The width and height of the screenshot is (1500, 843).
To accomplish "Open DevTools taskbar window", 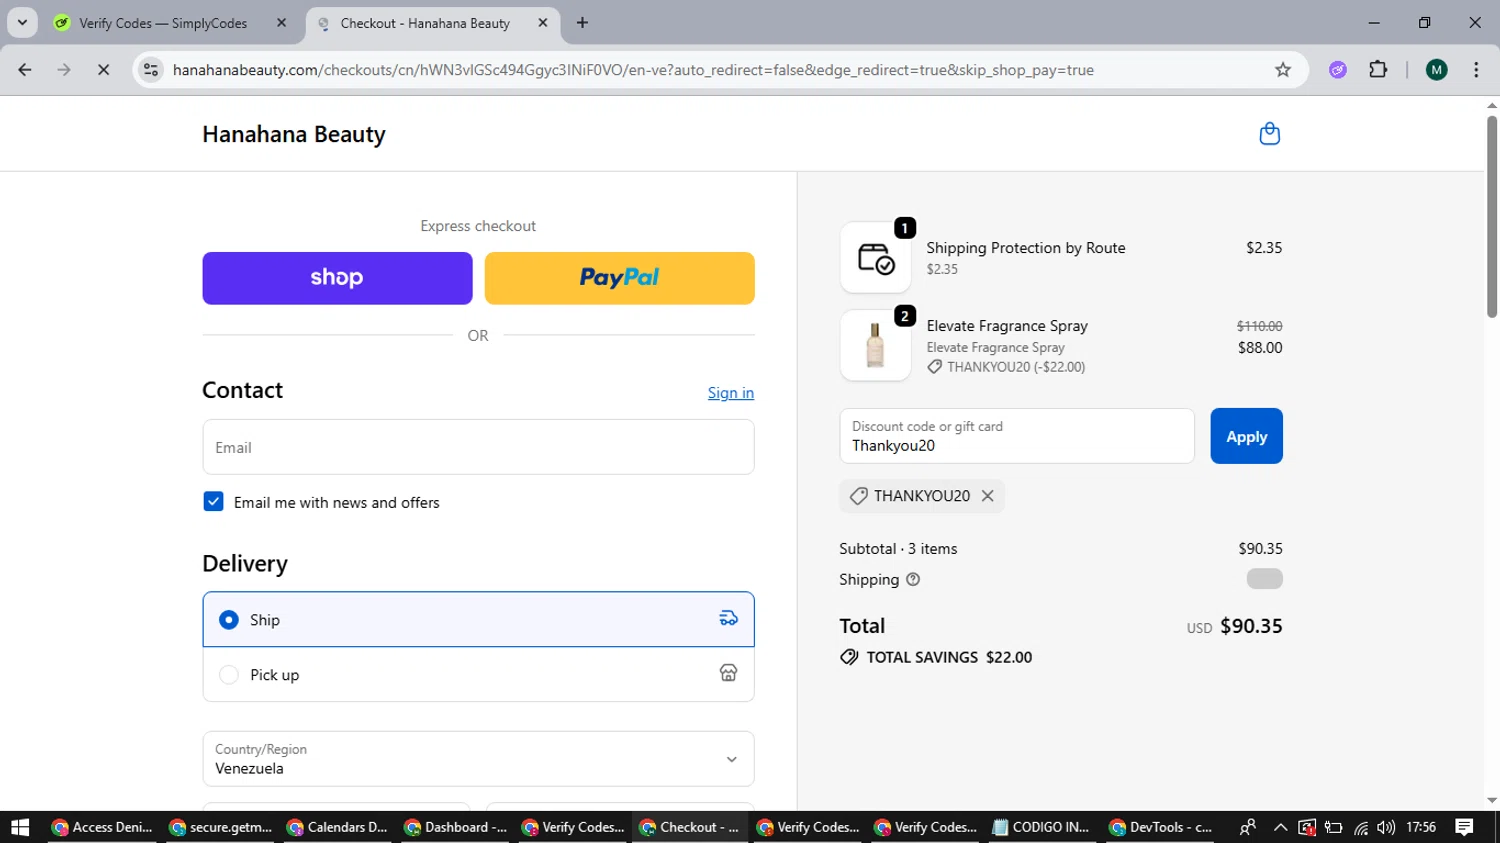I will pos(1159,827).
